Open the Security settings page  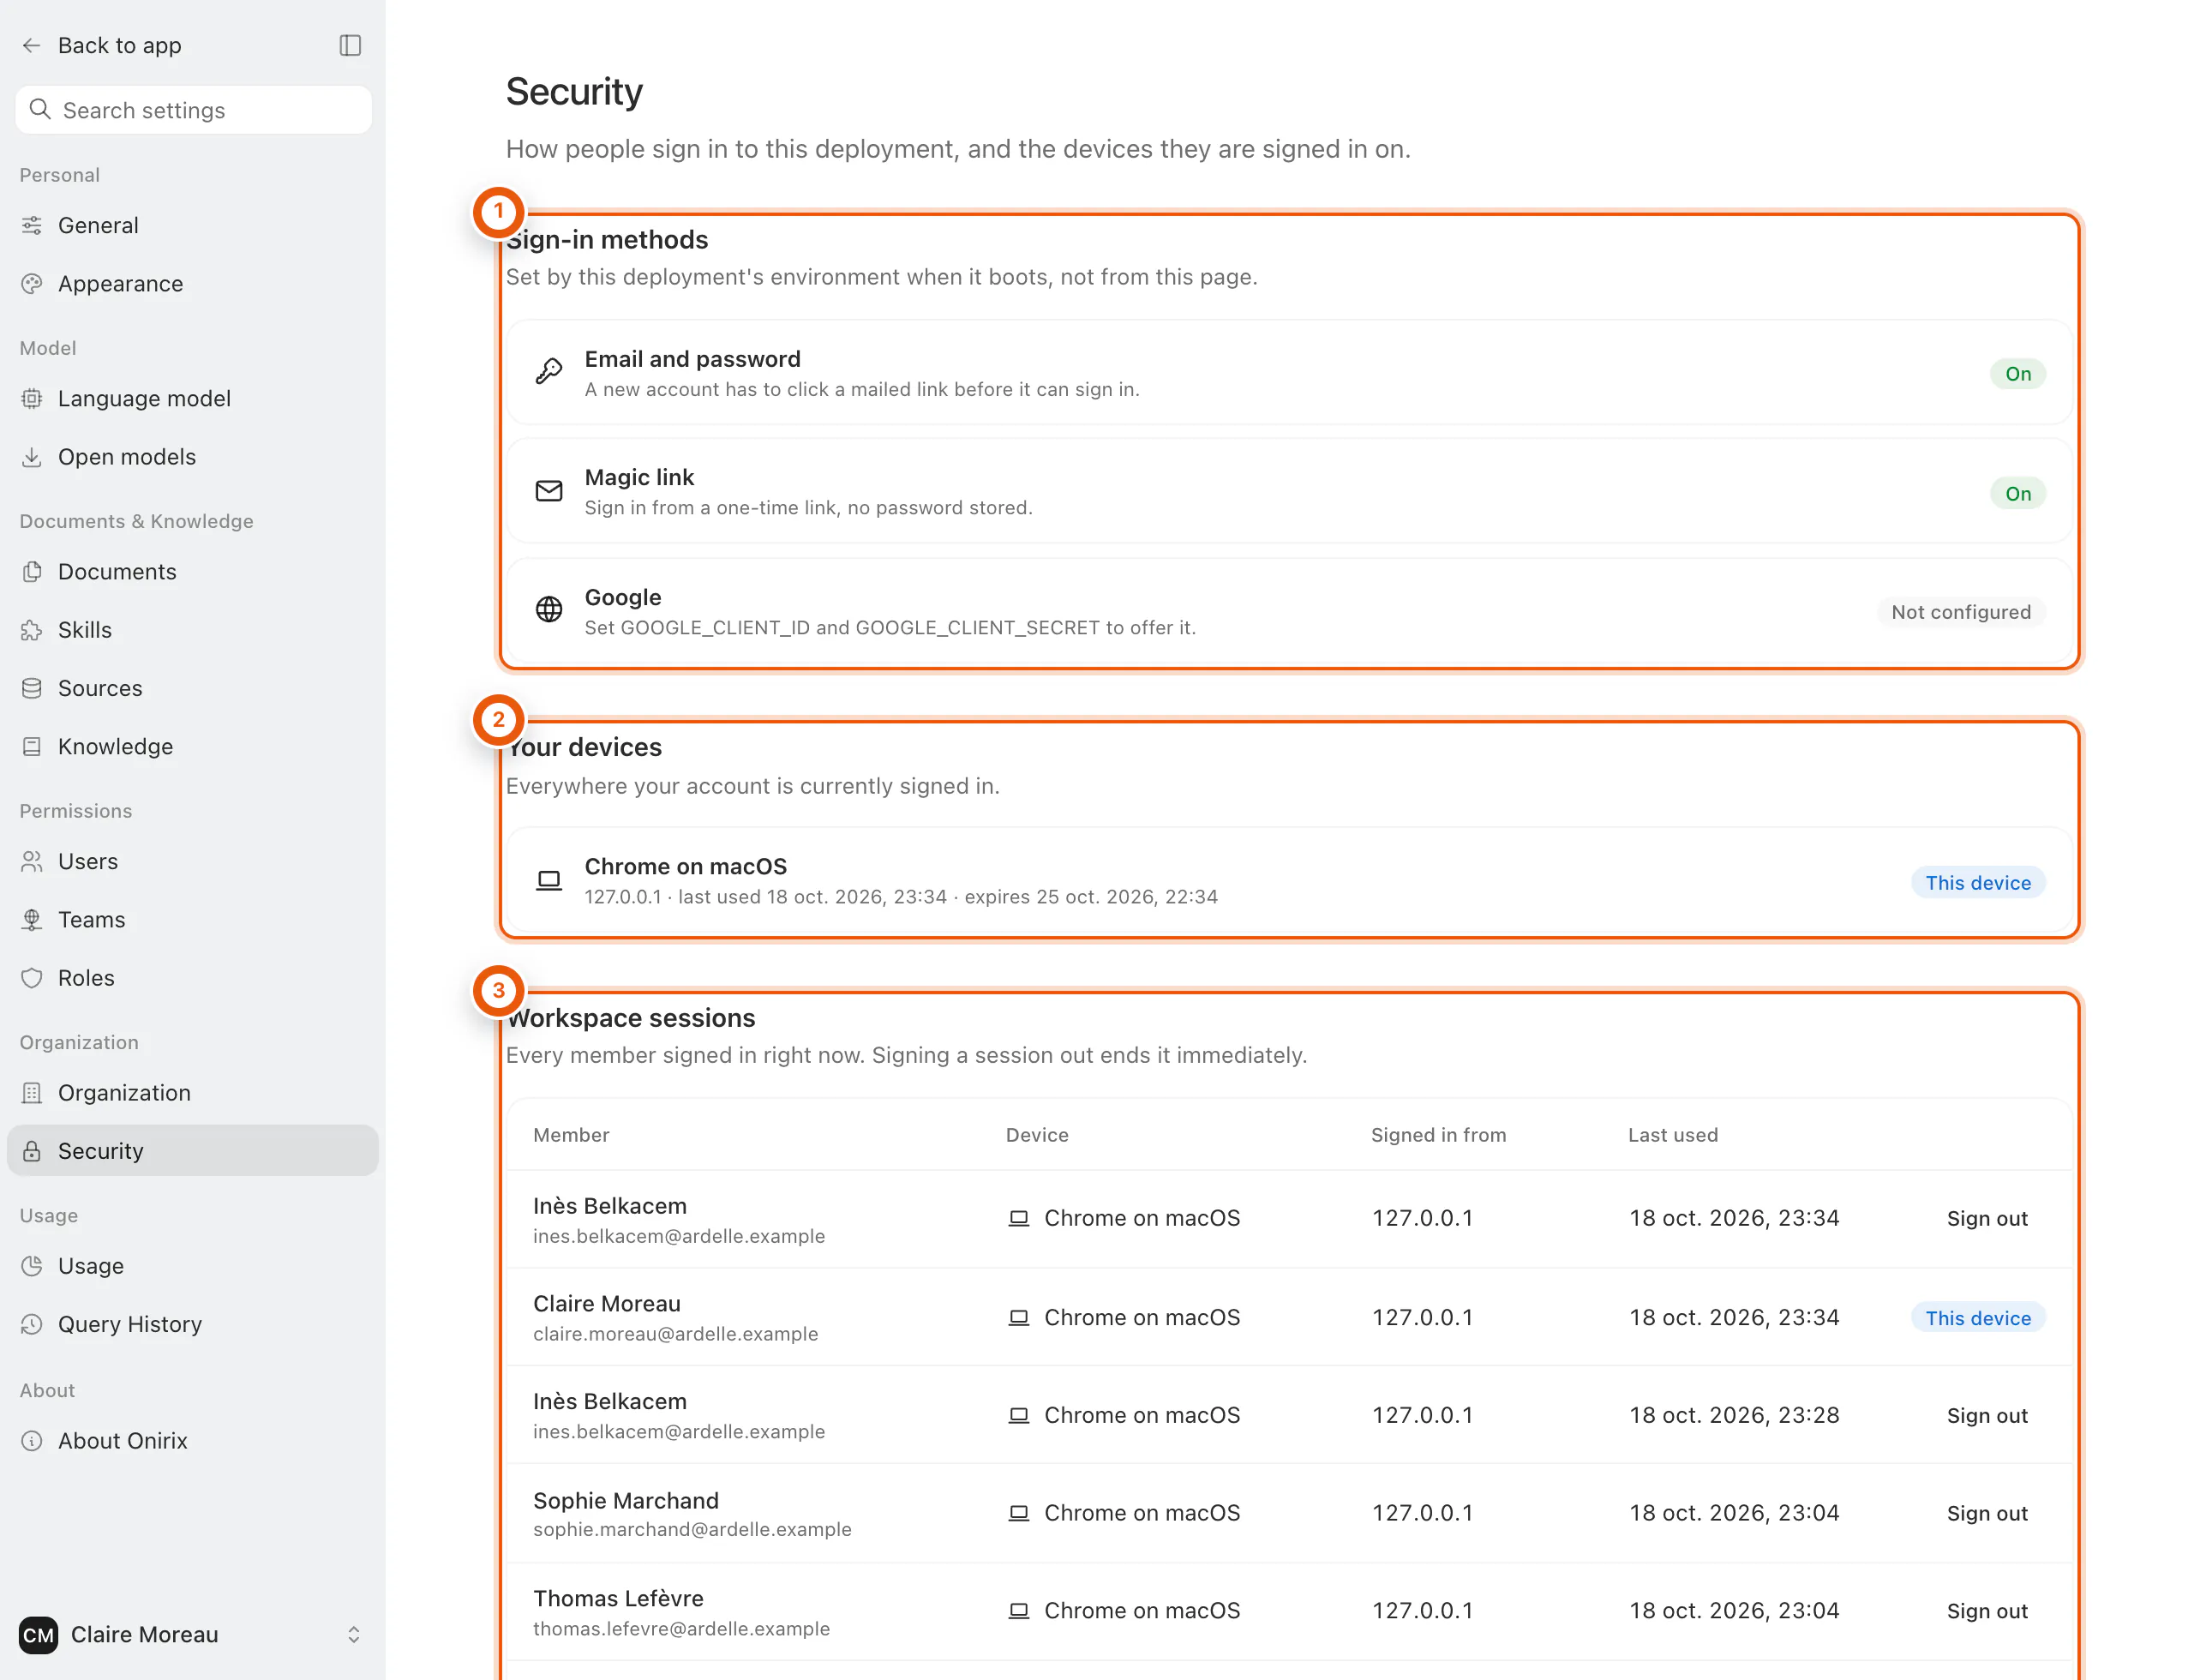[x=193, y=1151]
